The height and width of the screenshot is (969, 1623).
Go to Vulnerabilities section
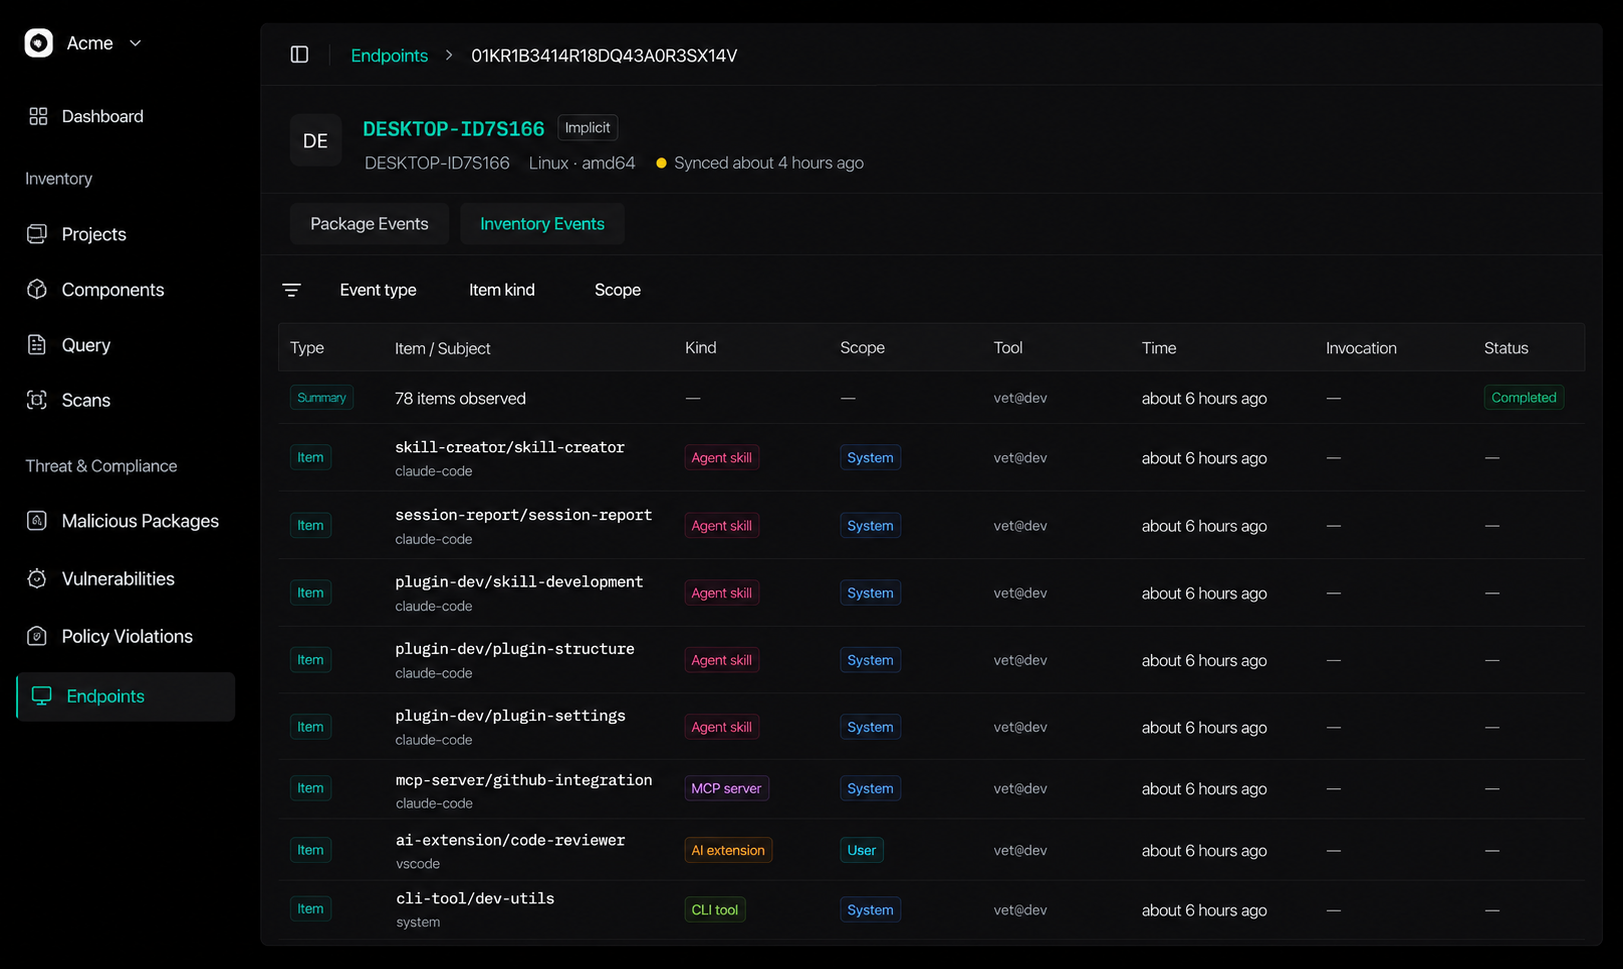(x=118, y=579)
